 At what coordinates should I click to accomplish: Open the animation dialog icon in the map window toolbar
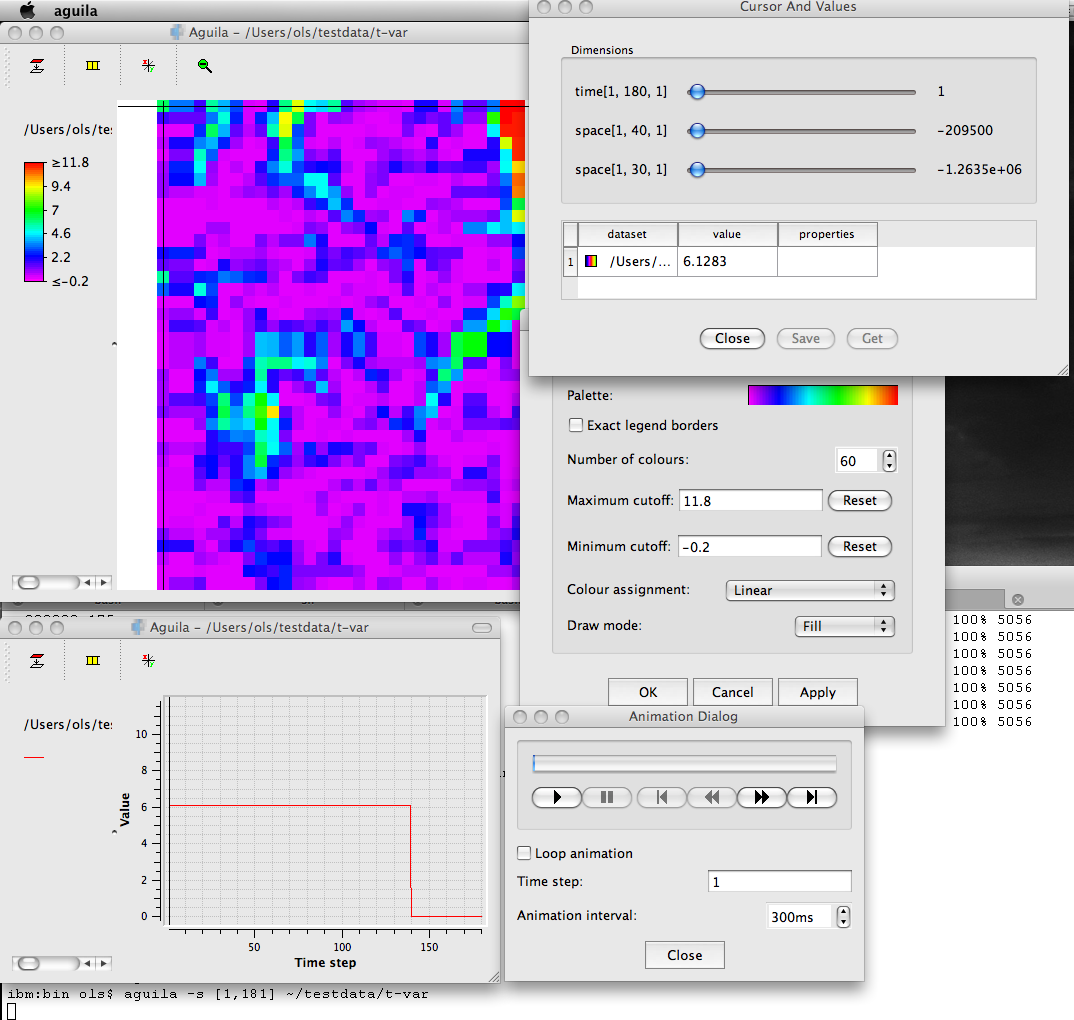tap(92, 66)
